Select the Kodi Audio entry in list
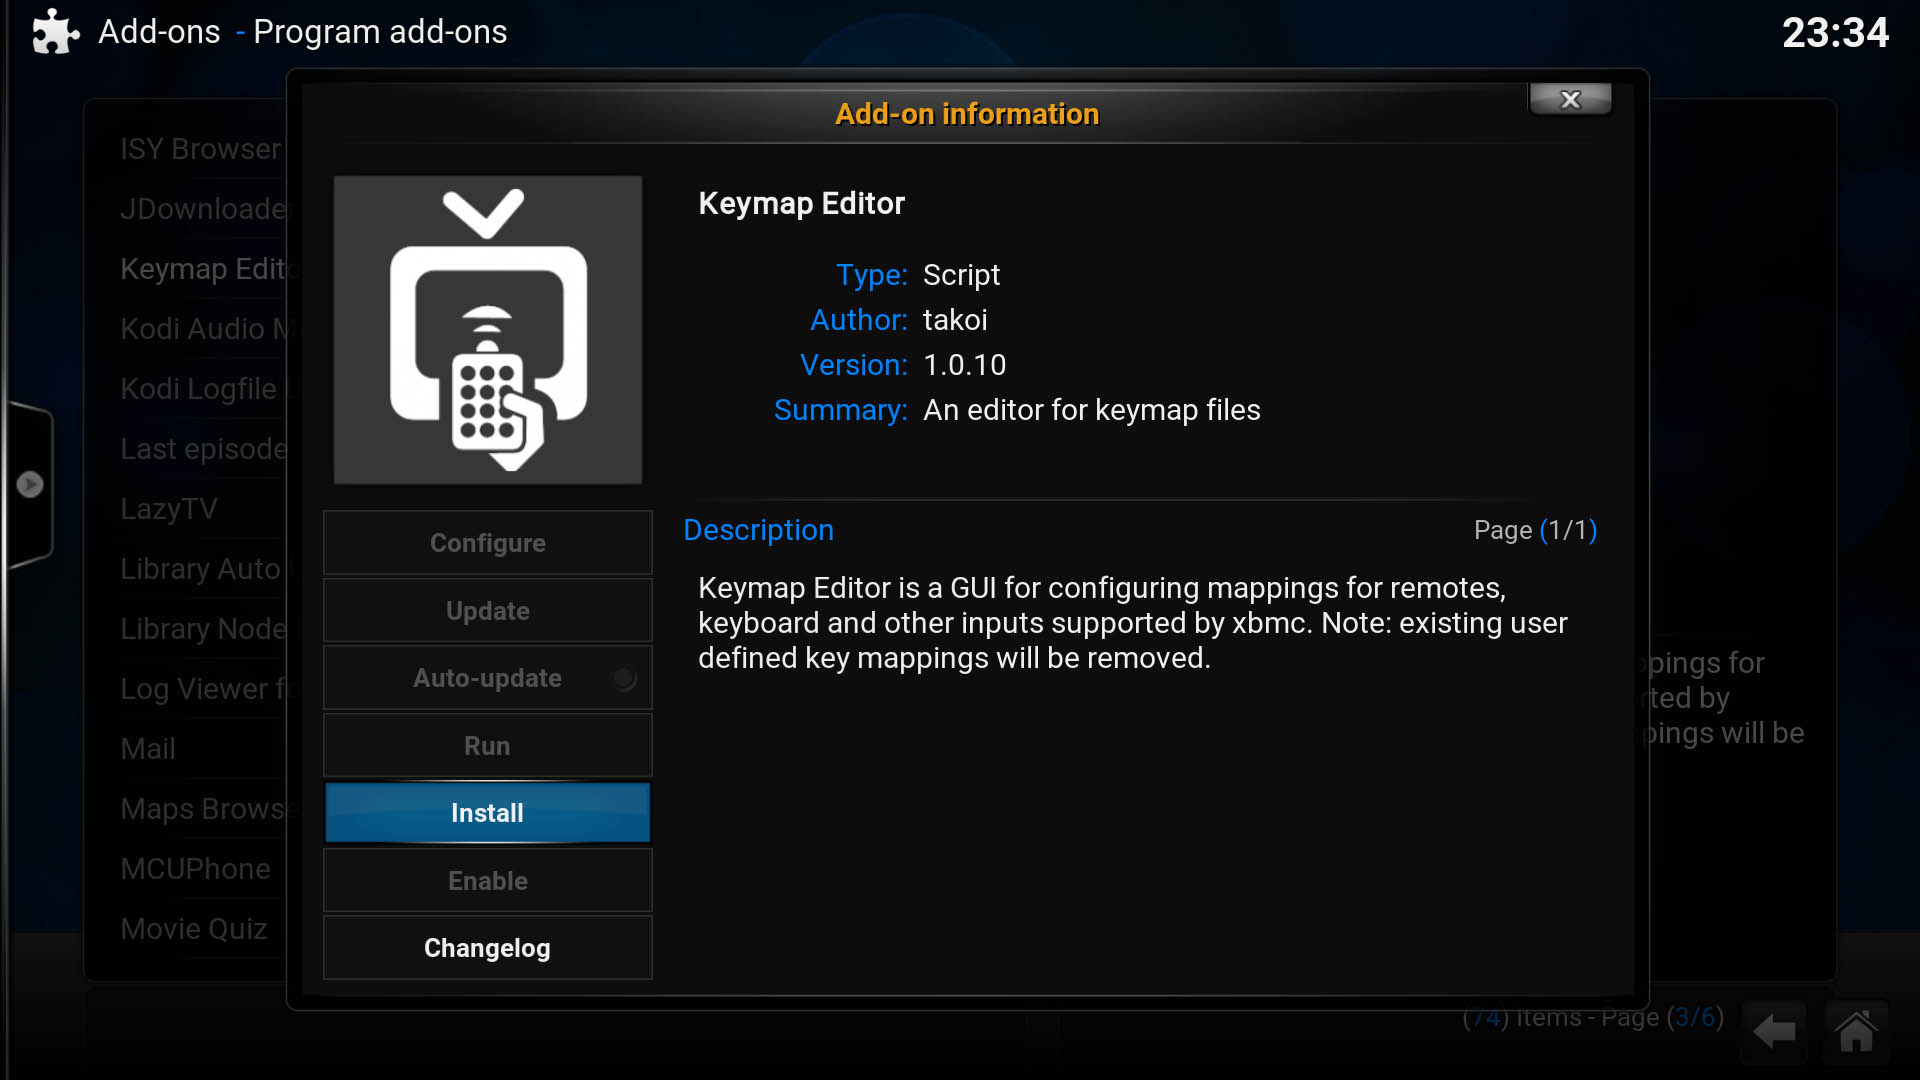The width and height of the screenshot is (1920, 1080). coord(205,329)
